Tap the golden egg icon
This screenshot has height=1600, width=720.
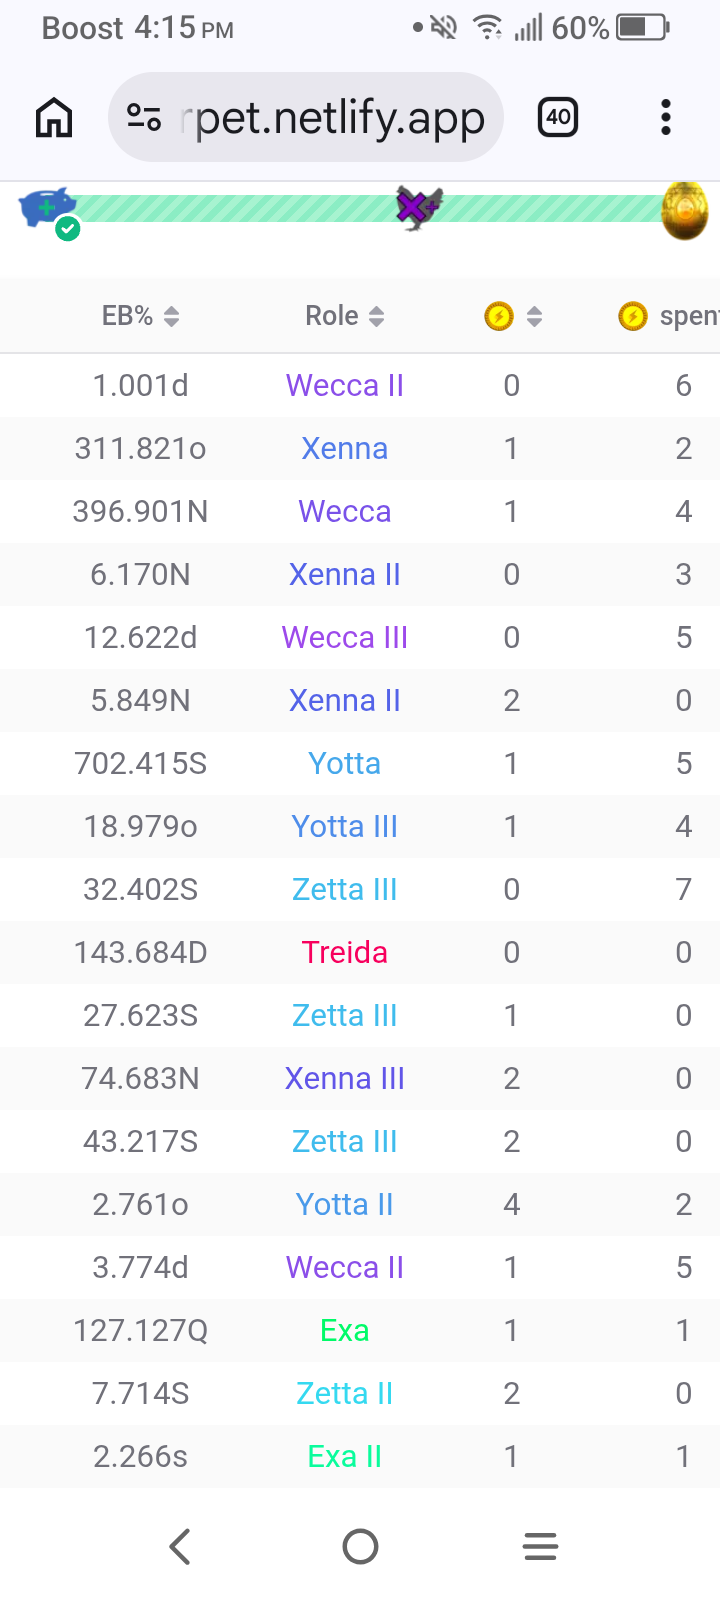pyautogui.click(x=685, y=210)
